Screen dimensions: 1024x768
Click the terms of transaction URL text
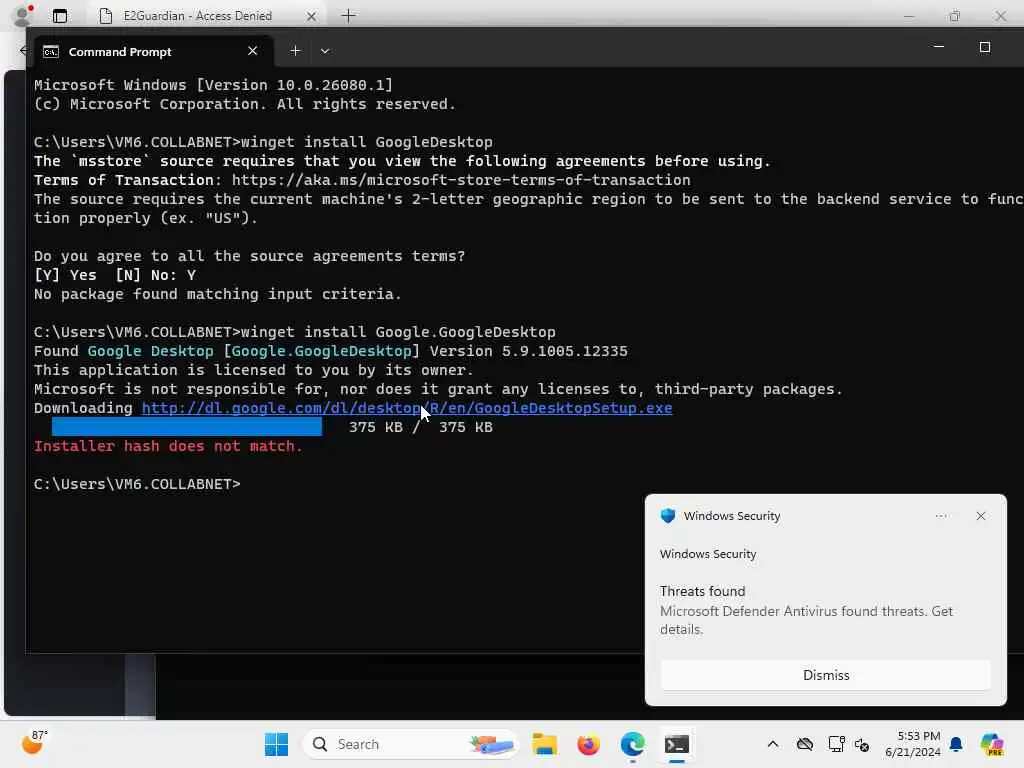point(461,180)
